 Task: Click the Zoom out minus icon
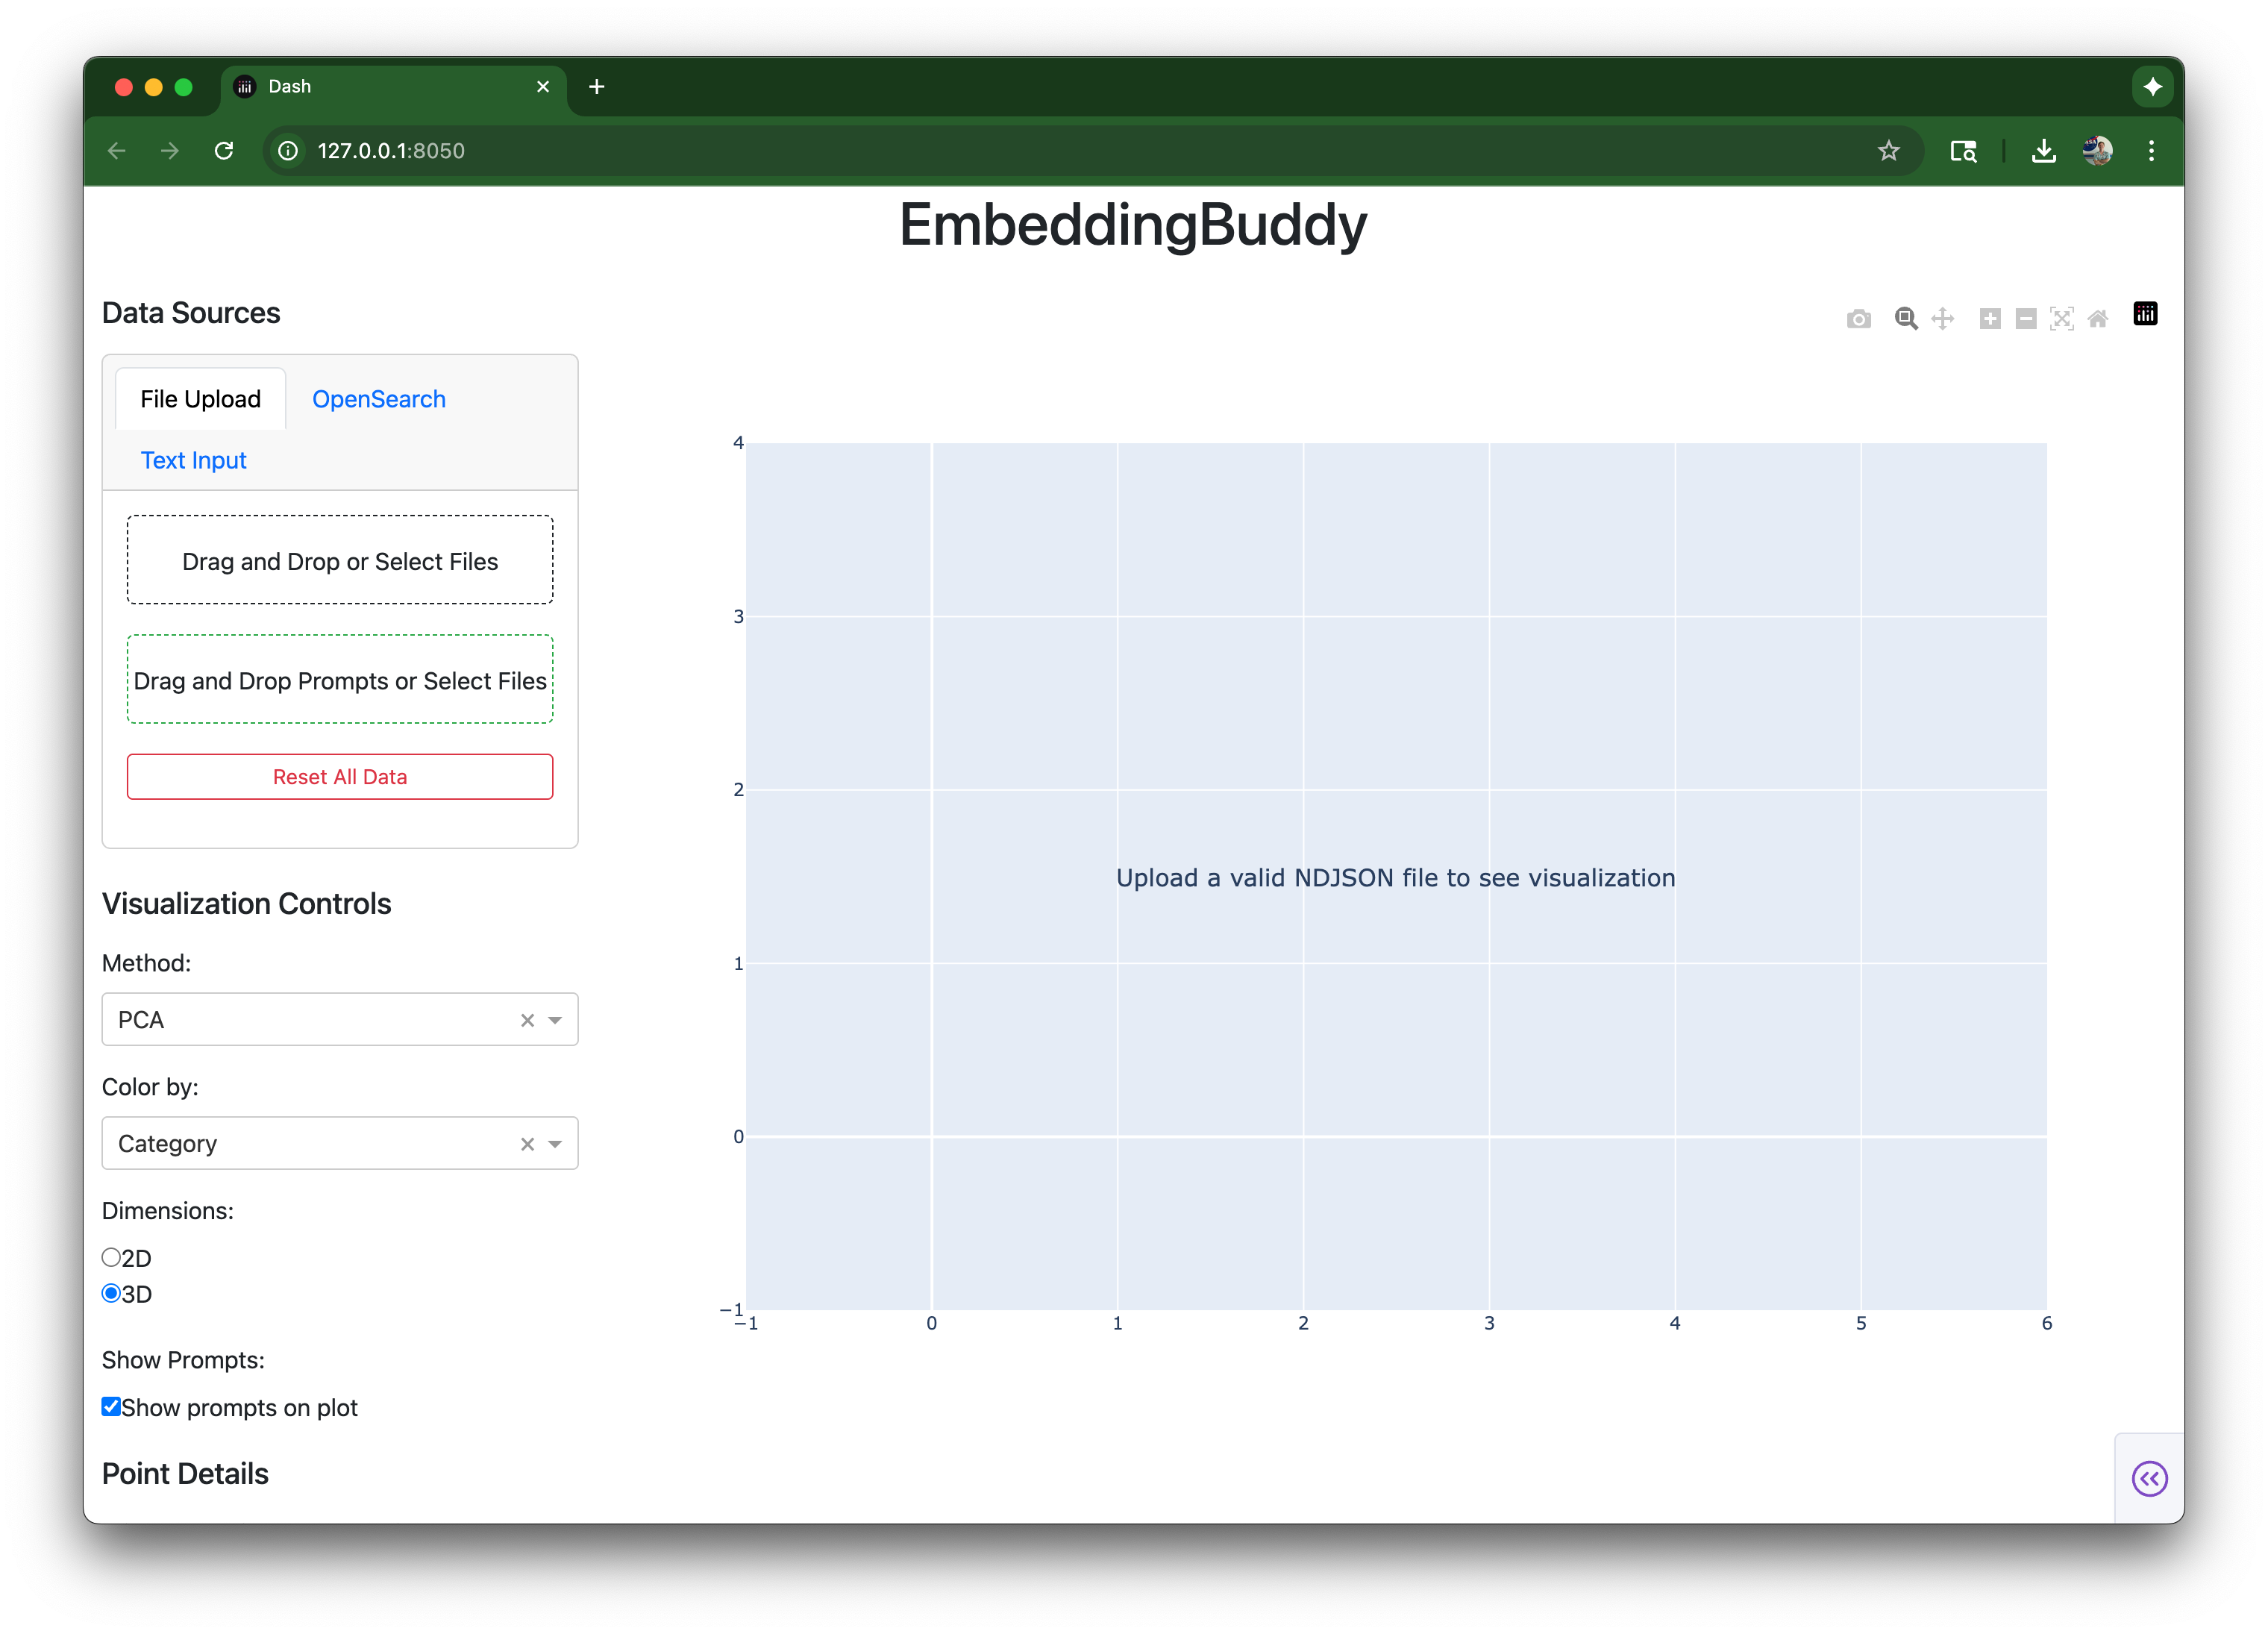point(2026,319)
